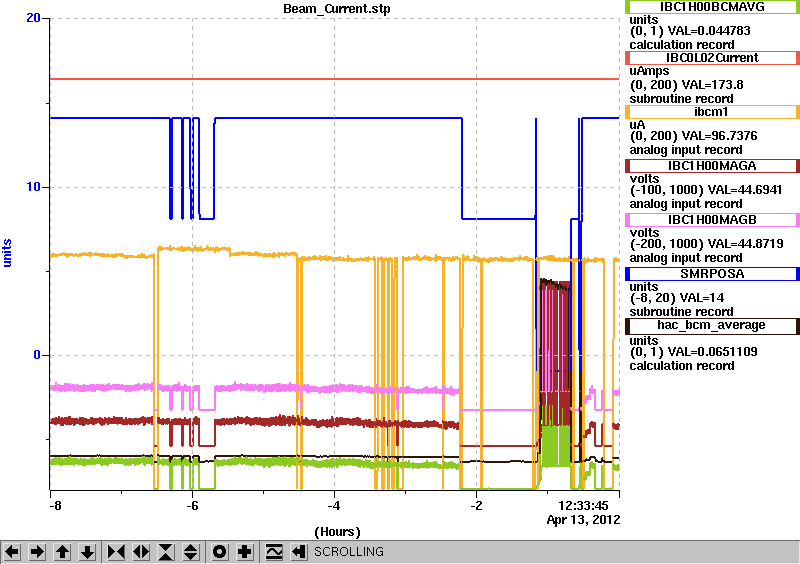
Task: Click the VAL=0.044783 reading
Action: pyautogui.click(x=709, y=31)
